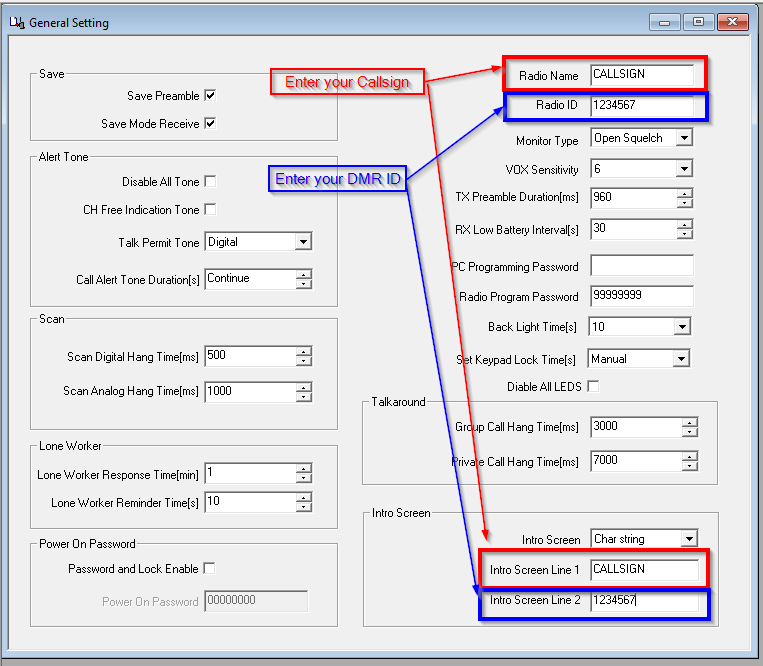The image size is (763, 666).
Task: Check the Diable All LEDS box
Action: click(x=593, y=386)
